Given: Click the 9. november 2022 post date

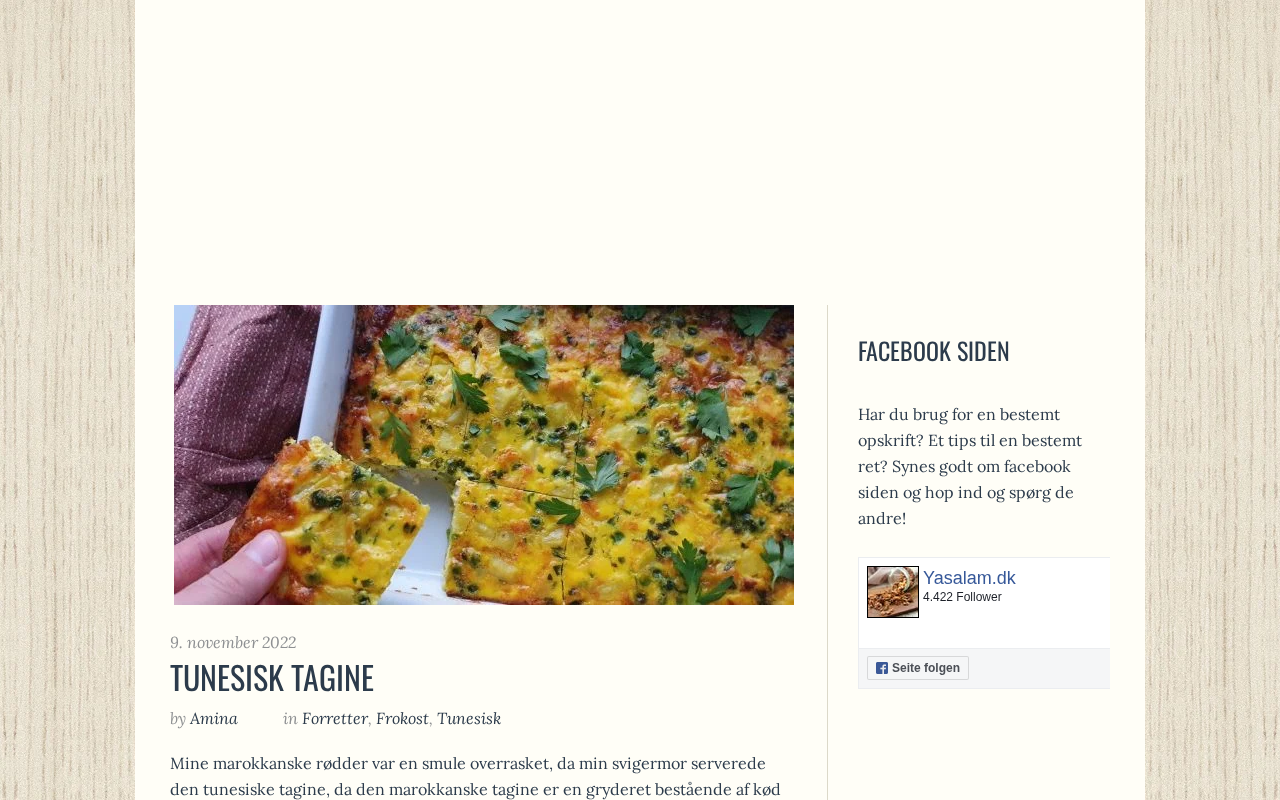Looking at the screenshot, I should [x=233, y=642].
